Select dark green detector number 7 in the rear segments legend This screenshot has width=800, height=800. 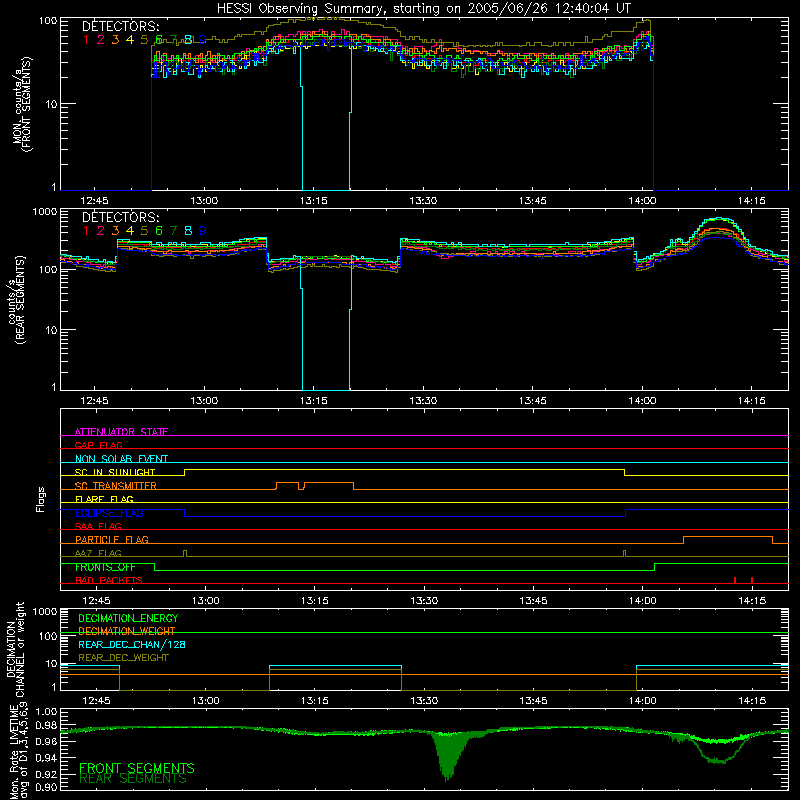tap(173, 231)
